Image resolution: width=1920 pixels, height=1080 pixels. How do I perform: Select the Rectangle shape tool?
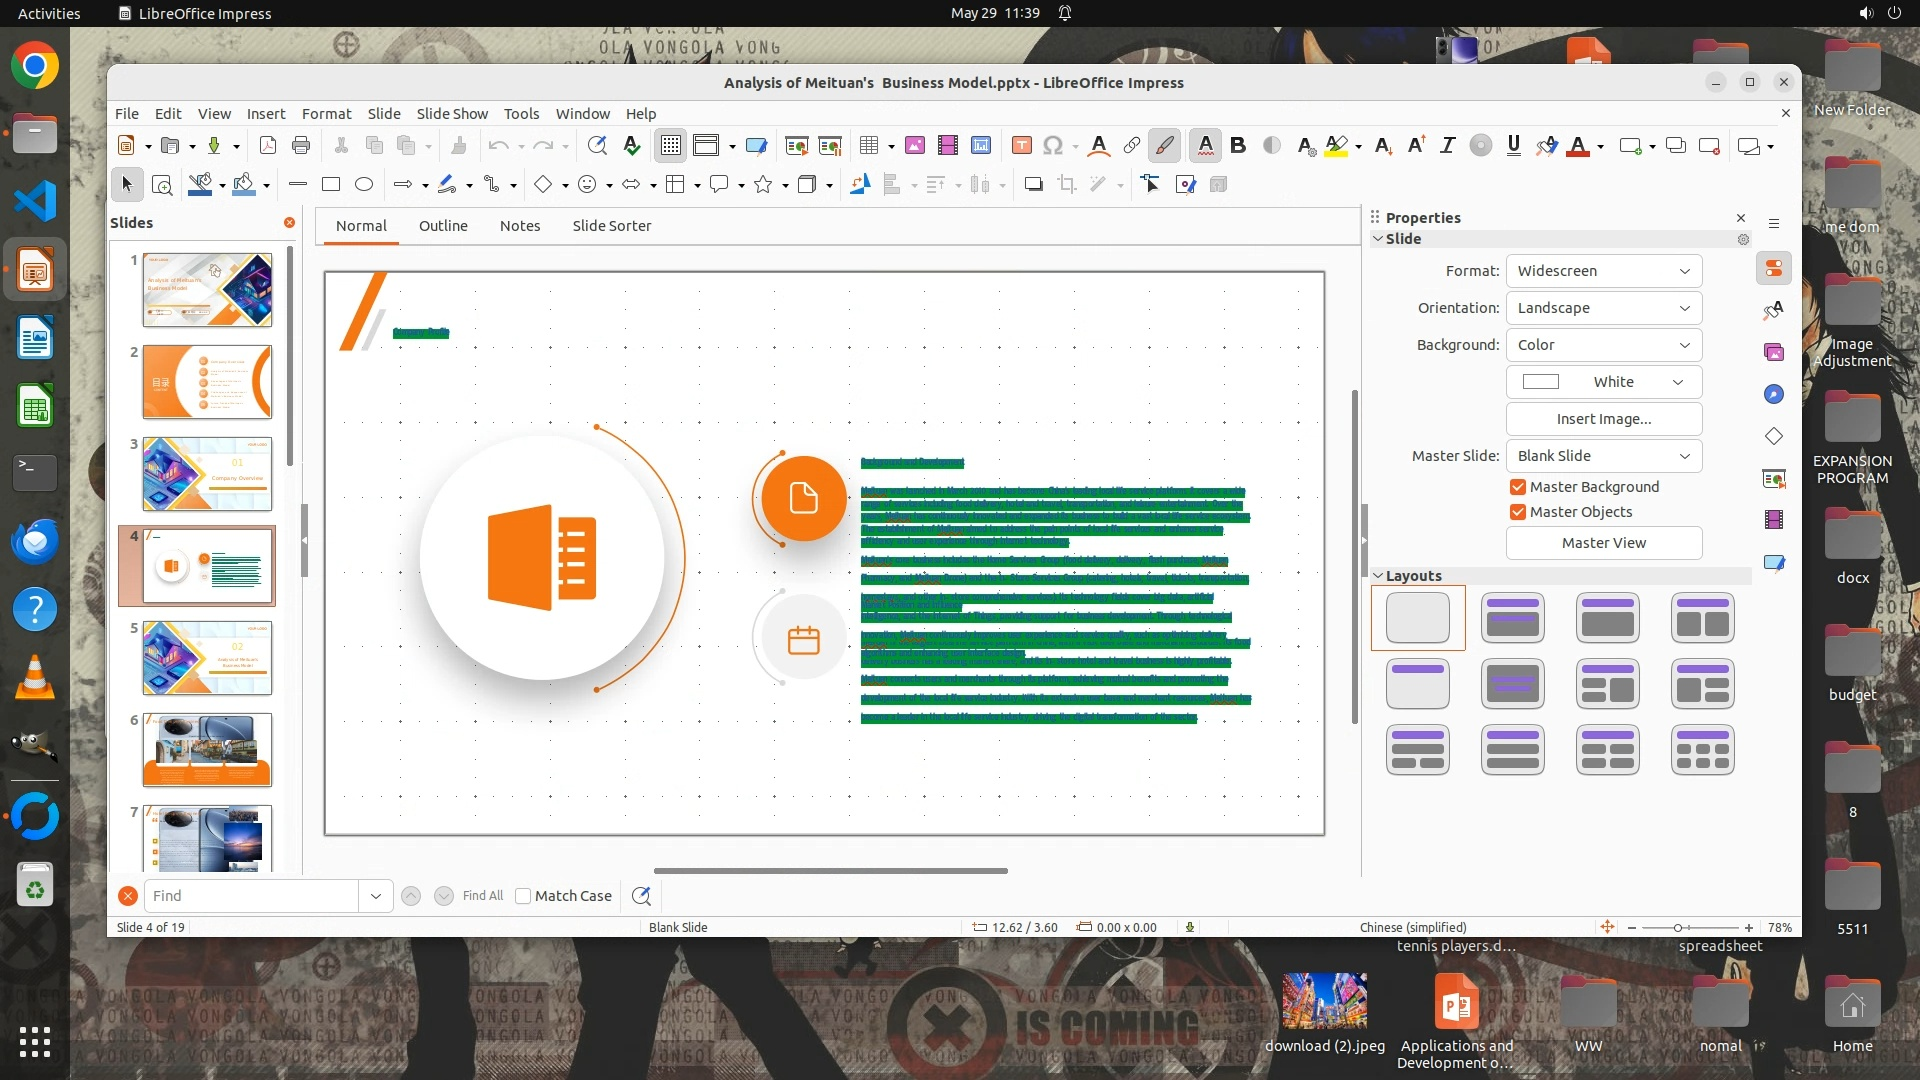pyautogui.click(x=331, y=184)
